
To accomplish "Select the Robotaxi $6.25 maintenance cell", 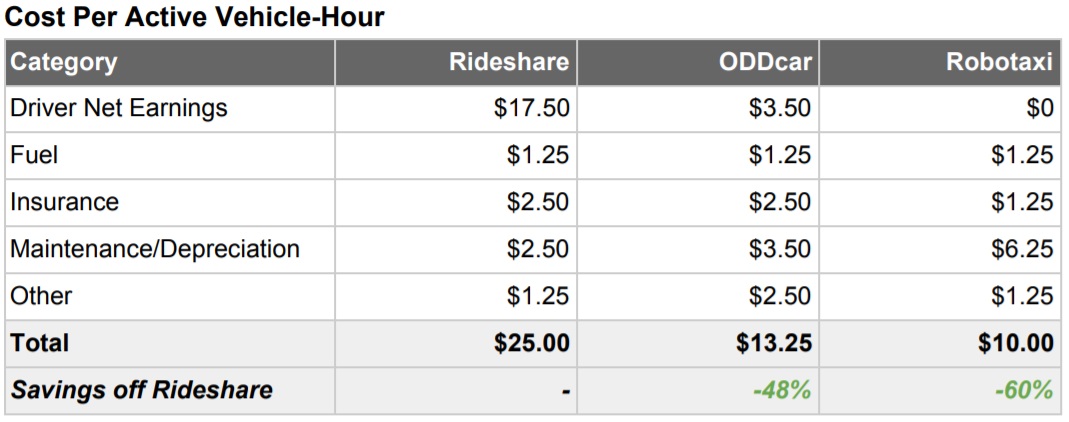I will 1022,249.
